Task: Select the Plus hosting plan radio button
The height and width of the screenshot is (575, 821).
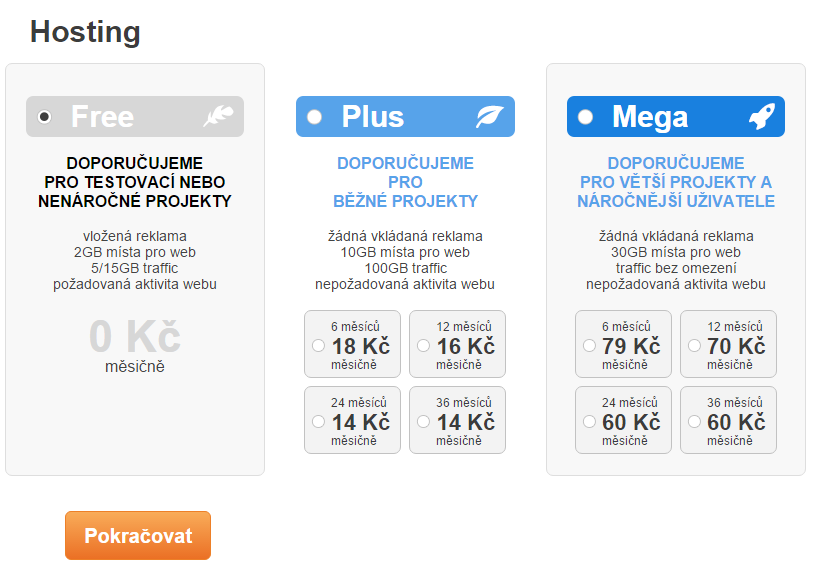Action: 315,116
